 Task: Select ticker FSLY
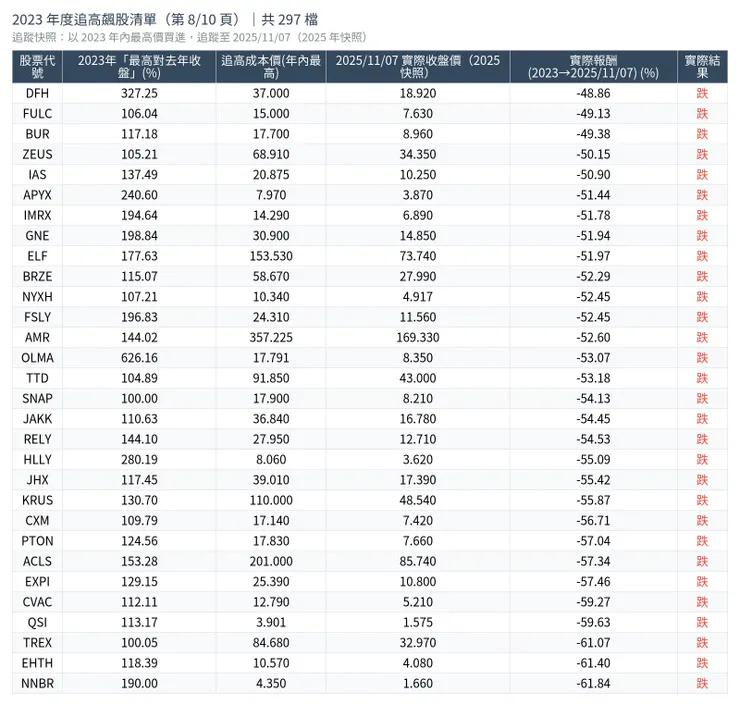(37, 317)
